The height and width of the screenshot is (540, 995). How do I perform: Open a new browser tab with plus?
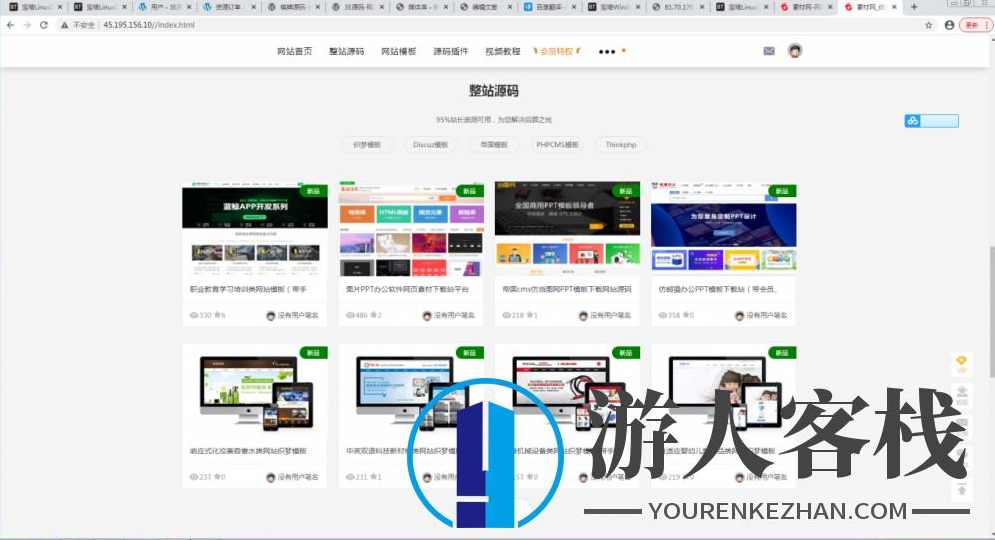(x=914, y=7)
